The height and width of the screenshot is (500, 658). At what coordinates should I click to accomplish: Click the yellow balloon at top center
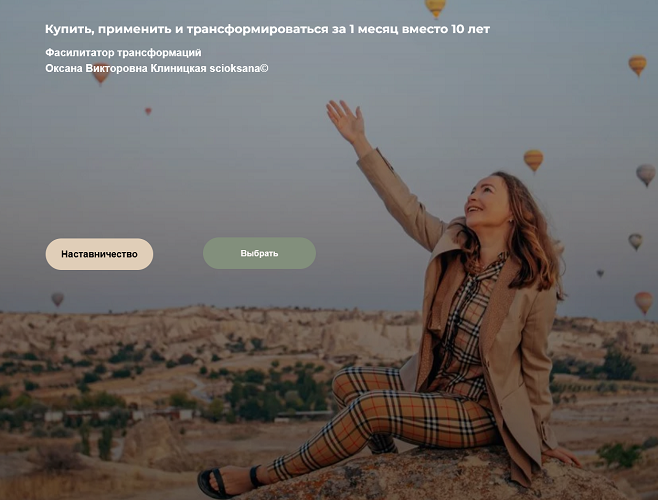pyautogui.click(x=435, y=8)
